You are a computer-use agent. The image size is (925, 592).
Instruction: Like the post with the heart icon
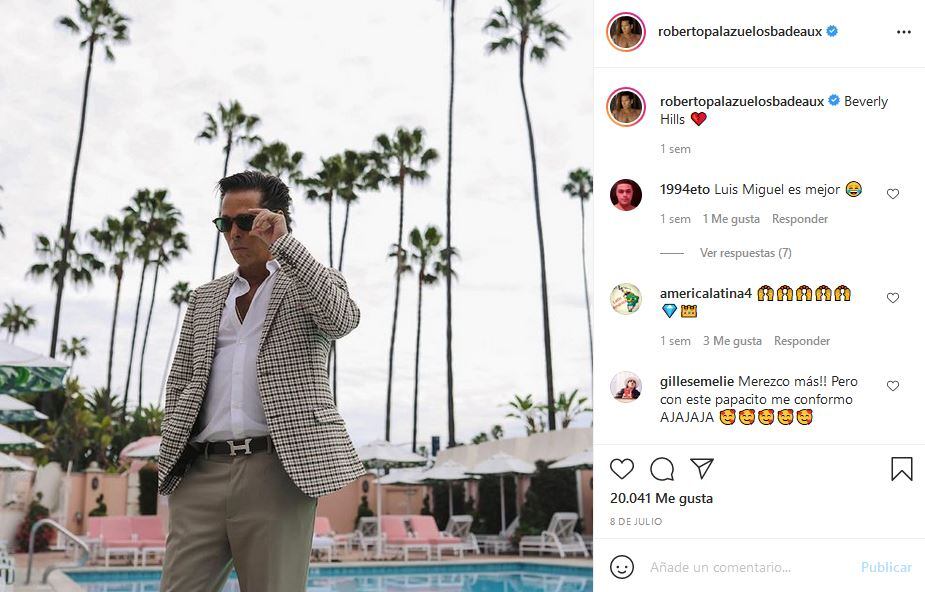click(x=622, y=468)
